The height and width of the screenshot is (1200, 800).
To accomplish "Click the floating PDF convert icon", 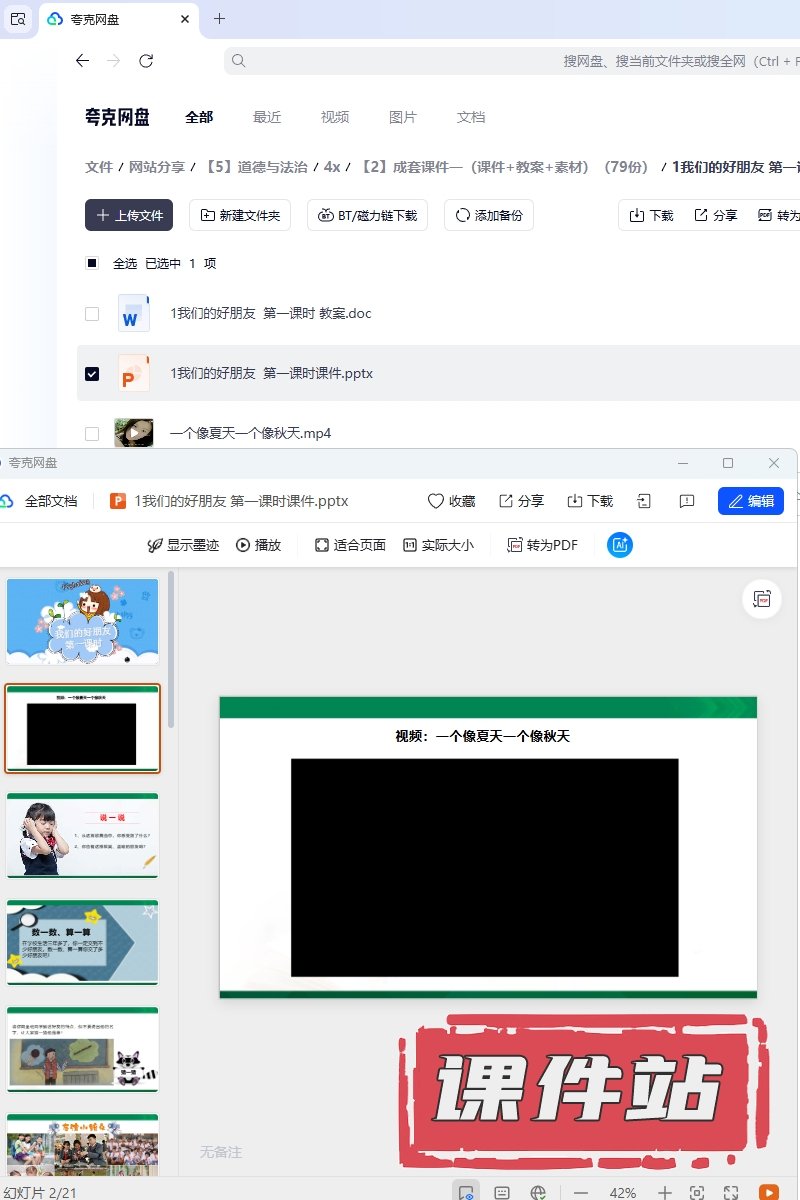I will (762, 599).
